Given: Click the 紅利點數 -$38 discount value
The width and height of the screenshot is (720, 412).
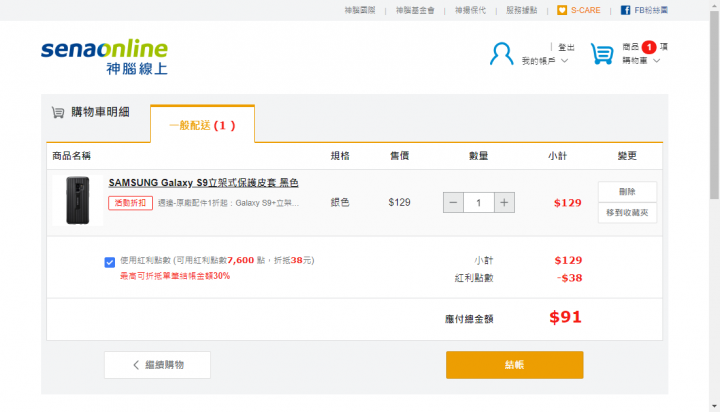Looking at the screenshot, I should point(569,278).
